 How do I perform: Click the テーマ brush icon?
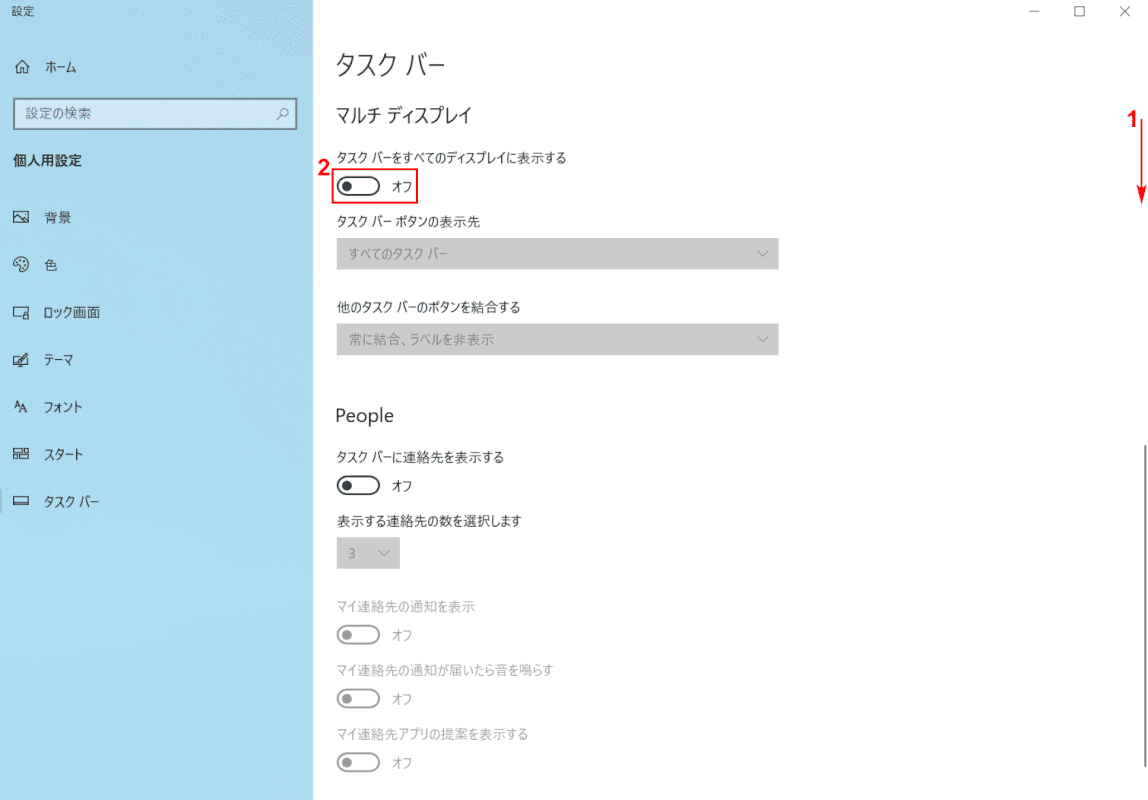tap(21, 359)
